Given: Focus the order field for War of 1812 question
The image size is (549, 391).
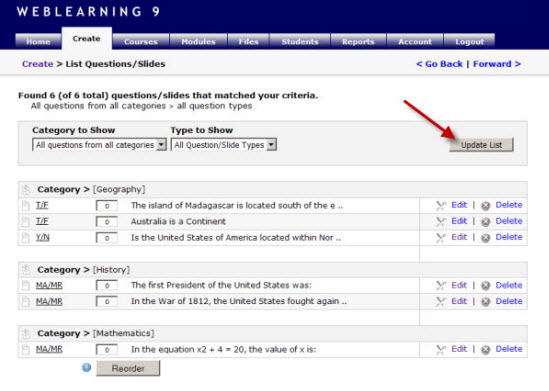Looking at the screenshot, I should 106,301.
